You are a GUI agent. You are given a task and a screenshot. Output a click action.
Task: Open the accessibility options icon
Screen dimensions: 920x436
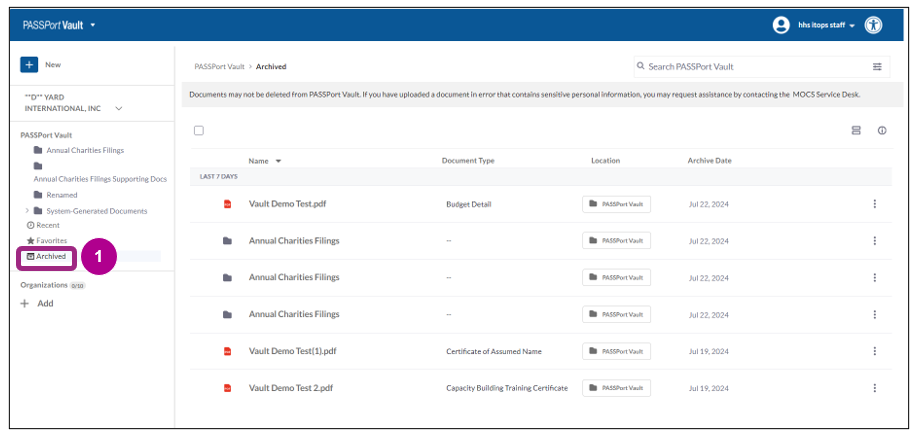(x=874, y=25)
